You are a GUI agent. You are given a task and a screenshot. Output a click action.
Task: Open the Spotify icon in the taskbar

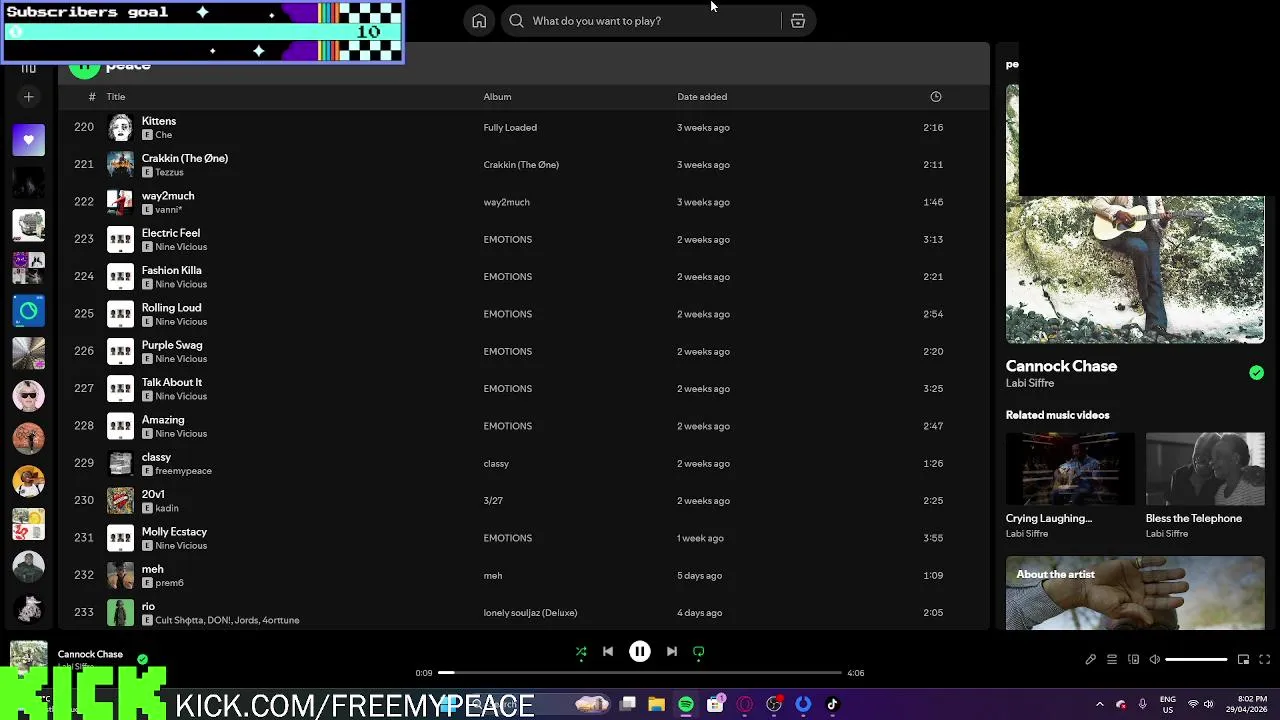point(686,705)
